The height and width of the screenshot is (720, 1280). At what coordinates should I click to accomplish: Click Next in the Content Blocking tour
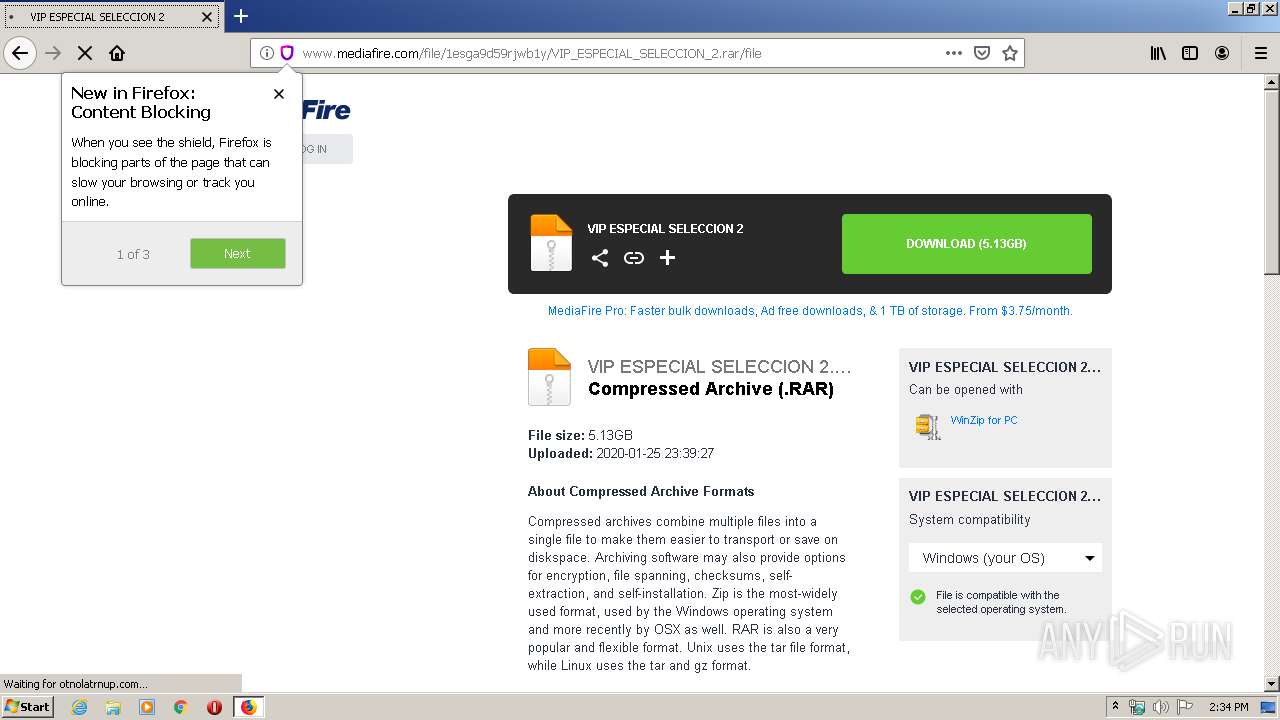(x=237, y=253)
